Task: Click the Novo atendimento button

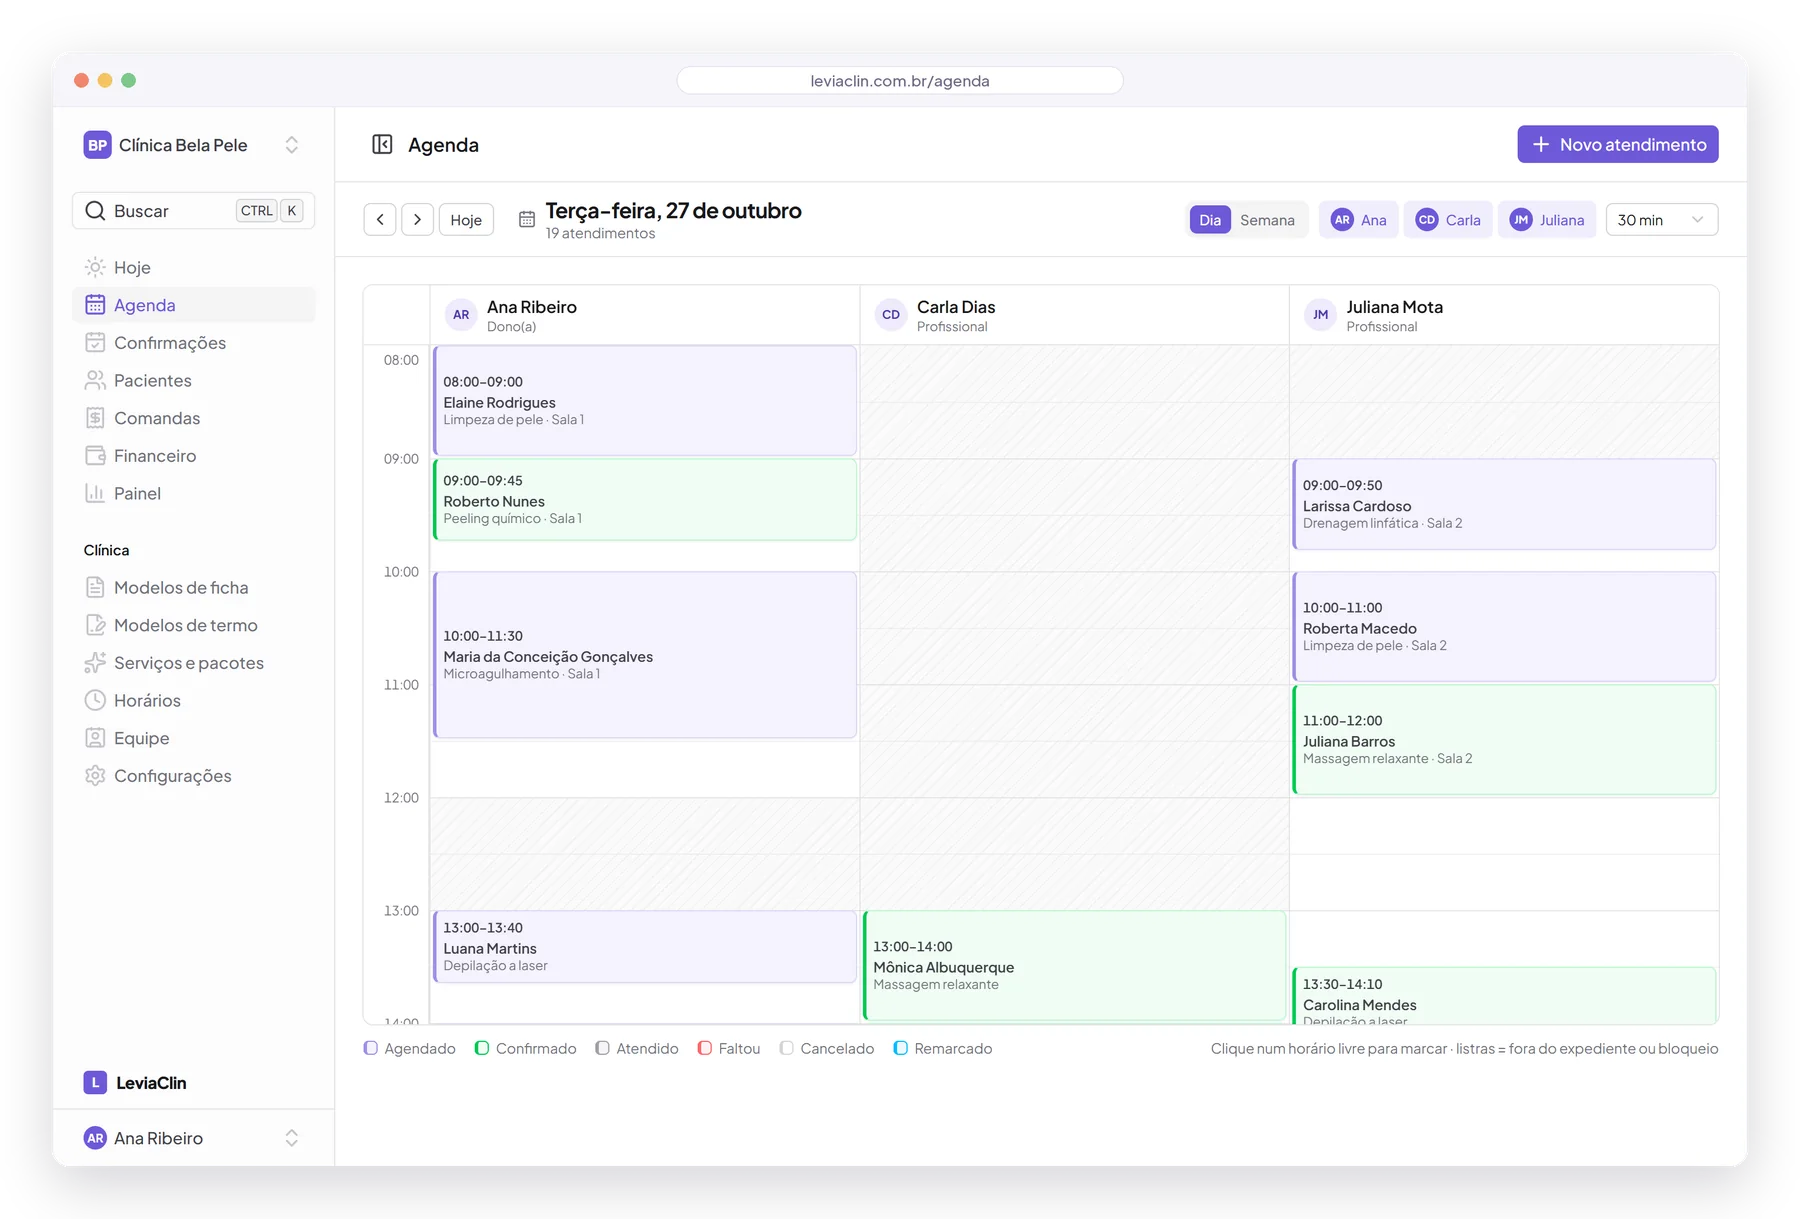Action: click(1617, 144)
